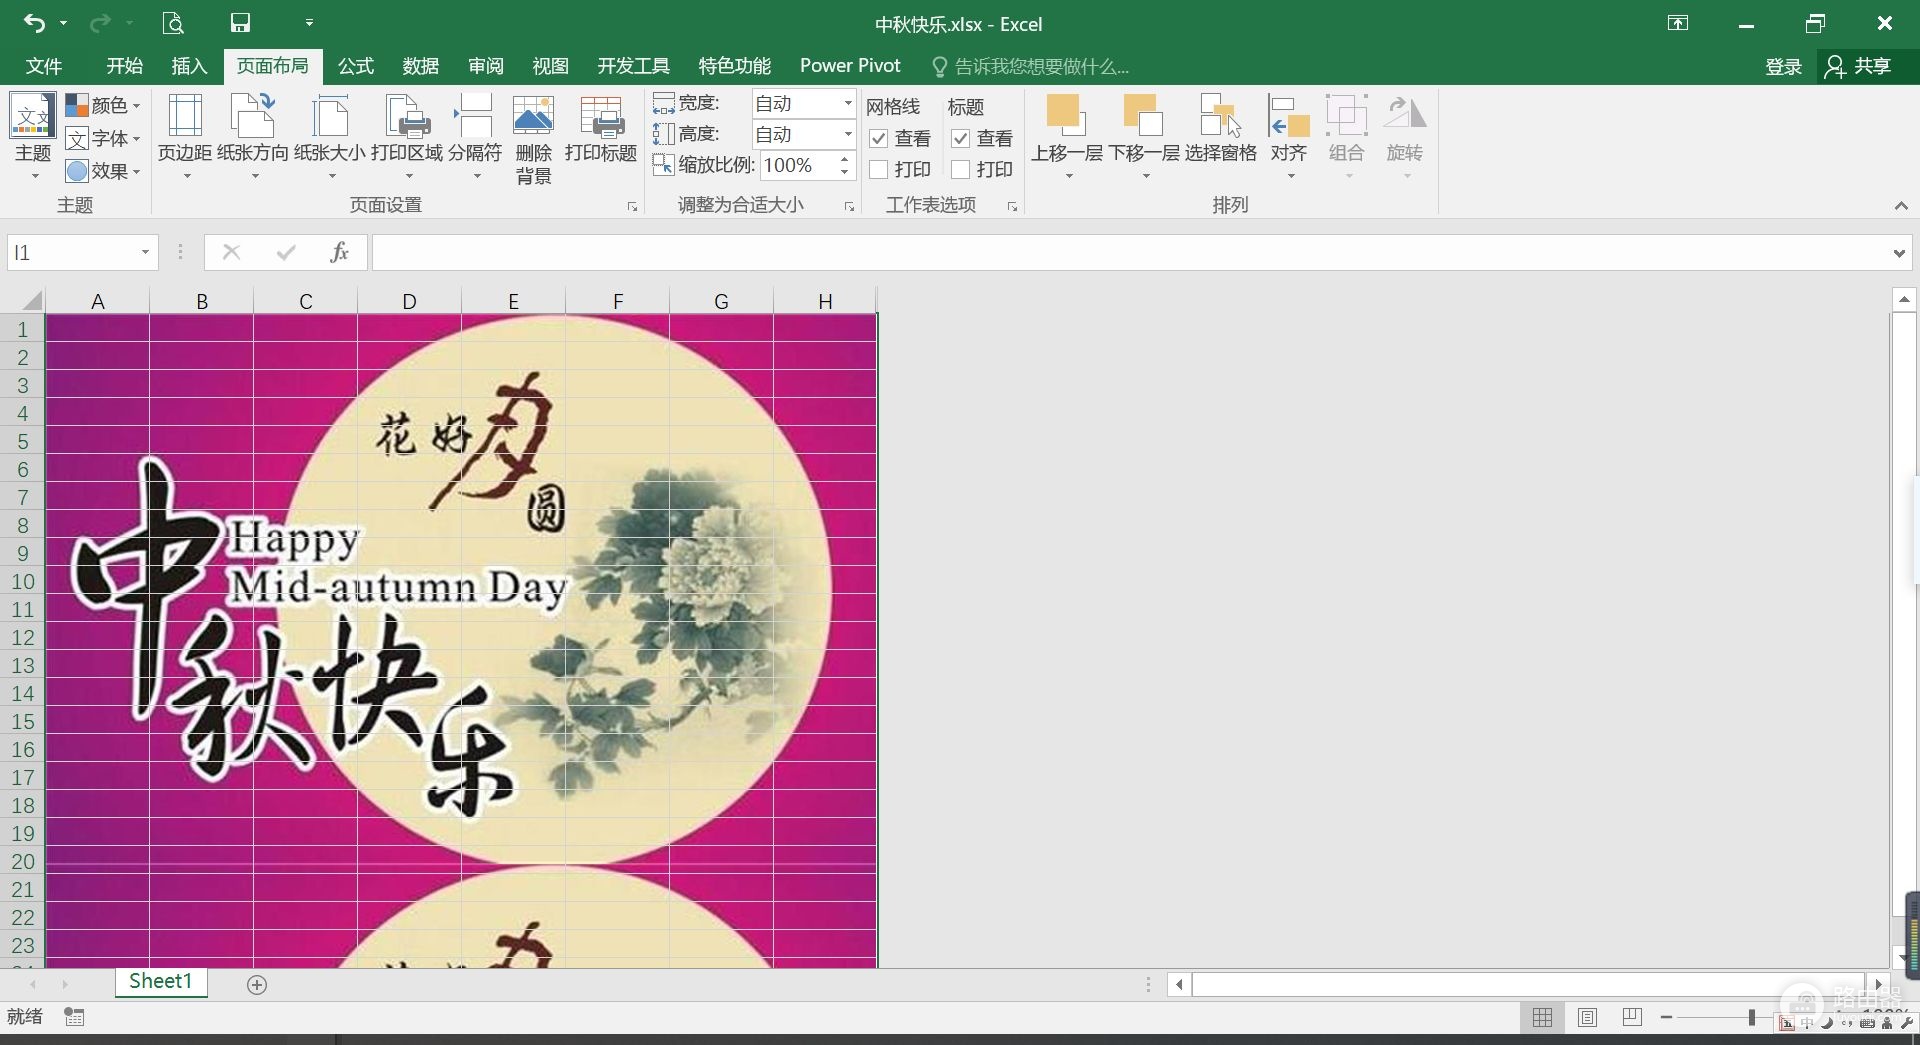Image resolution: width=1920 pixels, height=1045 pixels.
Task: Open 纸张大小 paper size options
Action: coord(330,136)
